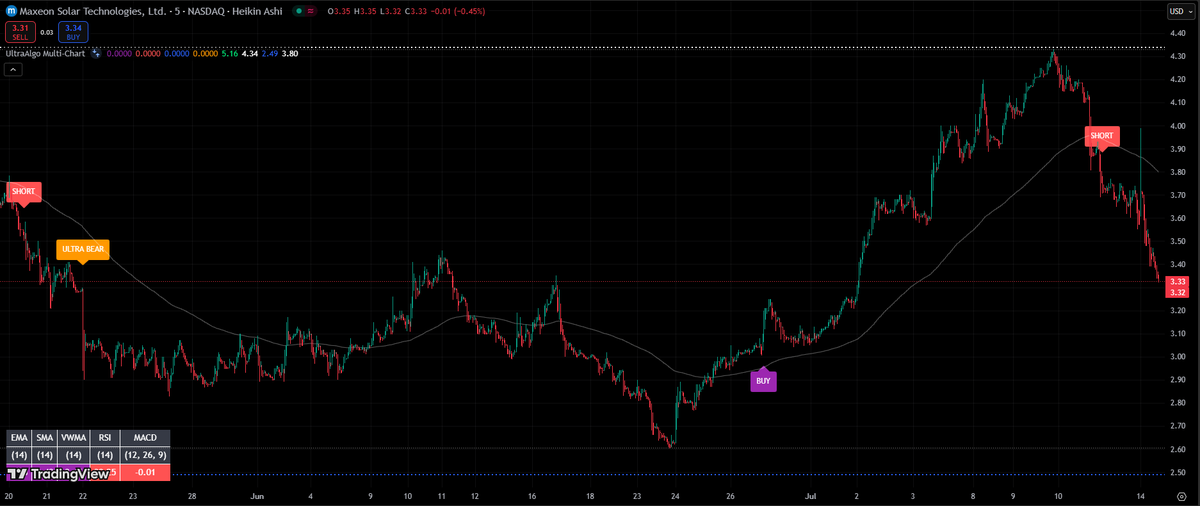Click the ULTRA BEAR signal label
This screenshot has width=1200, height=506.
coord(82,249)
